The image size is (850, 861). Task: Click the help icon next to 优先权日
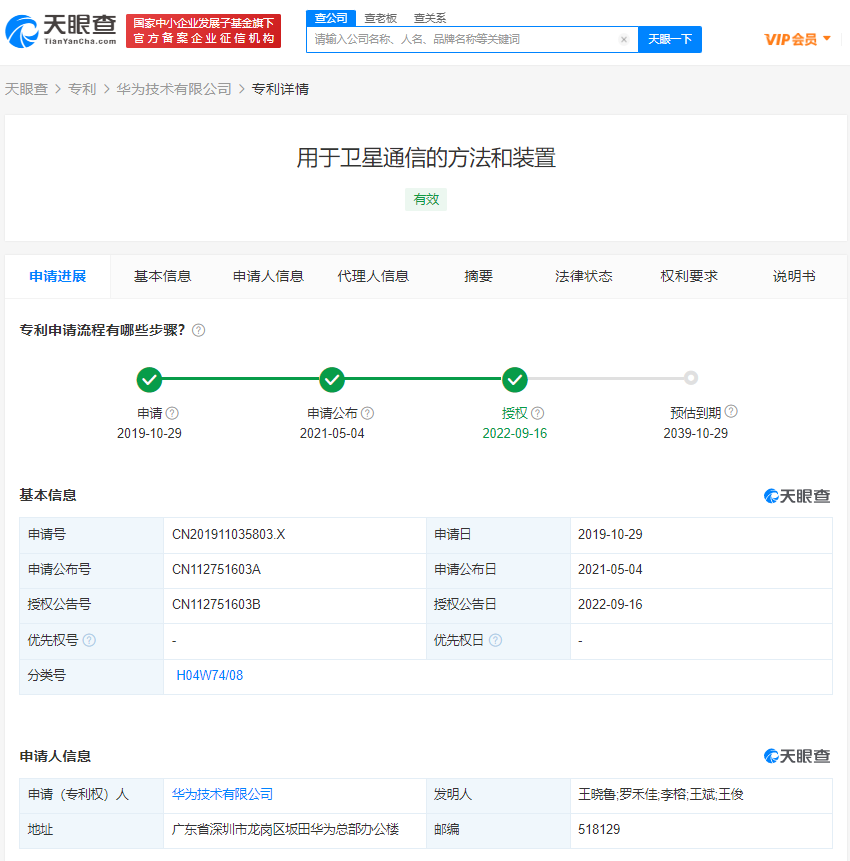click(495, 640)
